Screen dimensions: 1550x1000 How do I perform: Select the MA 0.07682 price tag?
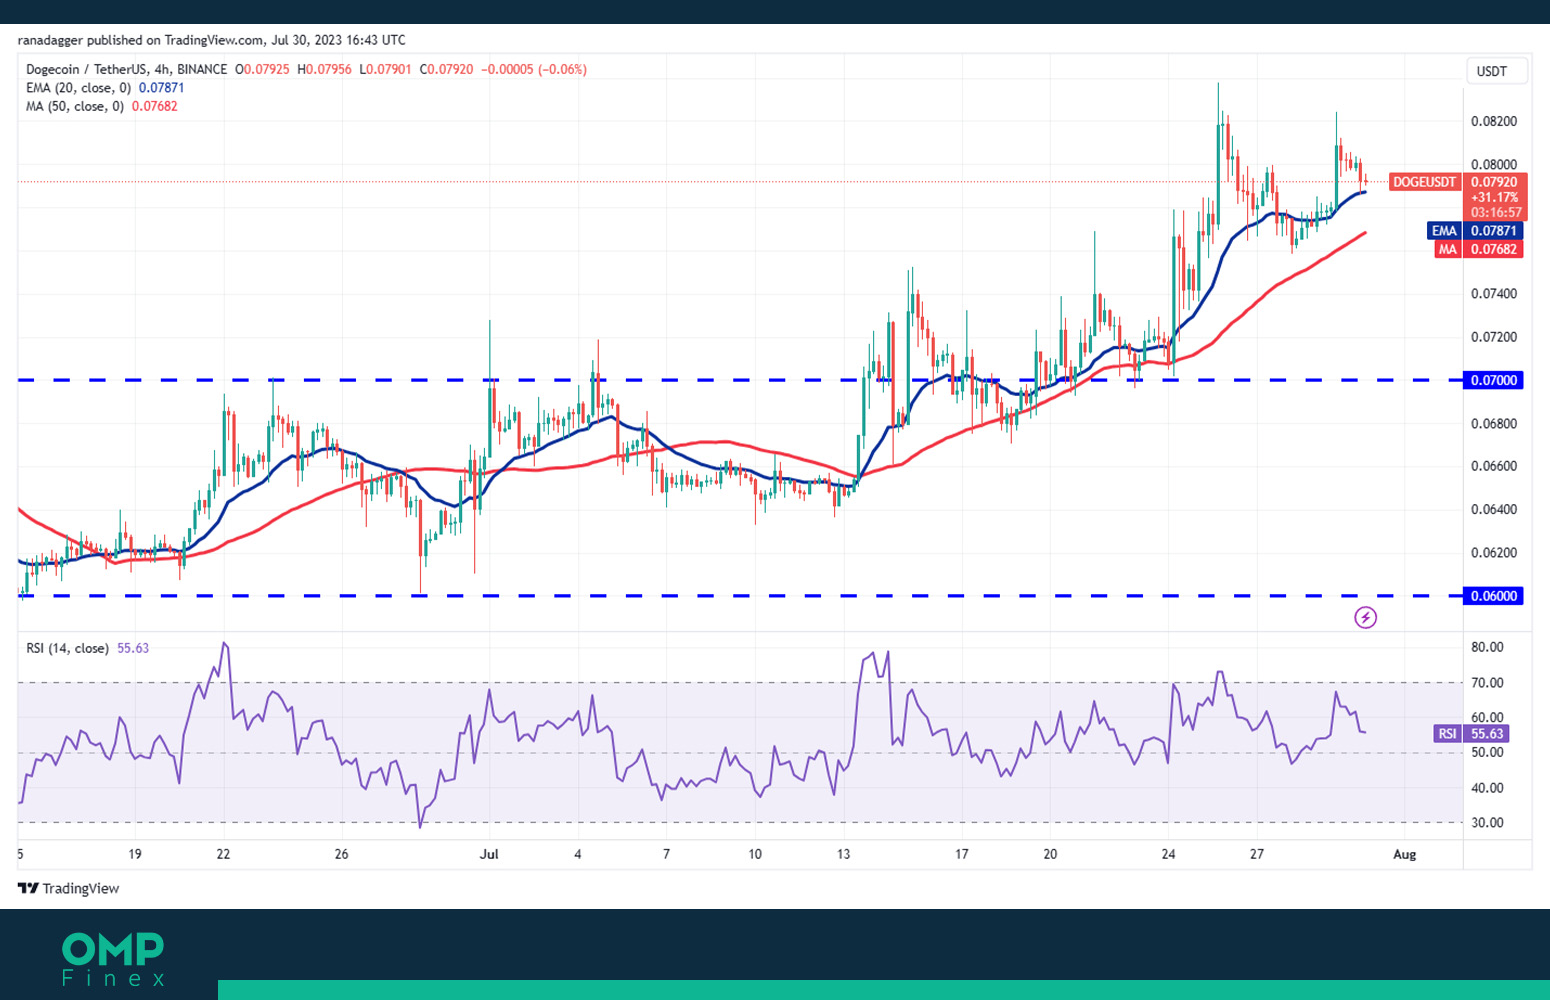(1479, 249)
